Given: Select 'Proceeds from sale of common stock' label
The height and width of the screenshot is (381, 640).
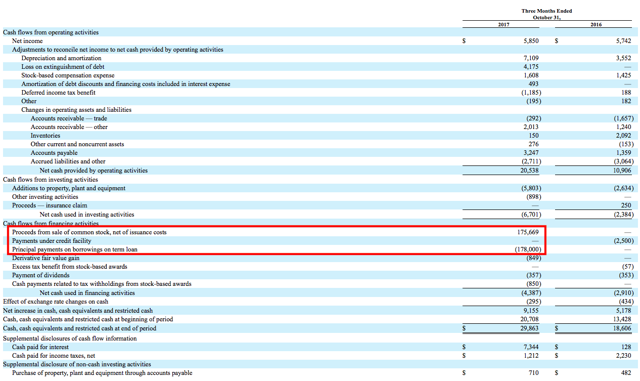Looking at the screenshot, I should point(89,232).
